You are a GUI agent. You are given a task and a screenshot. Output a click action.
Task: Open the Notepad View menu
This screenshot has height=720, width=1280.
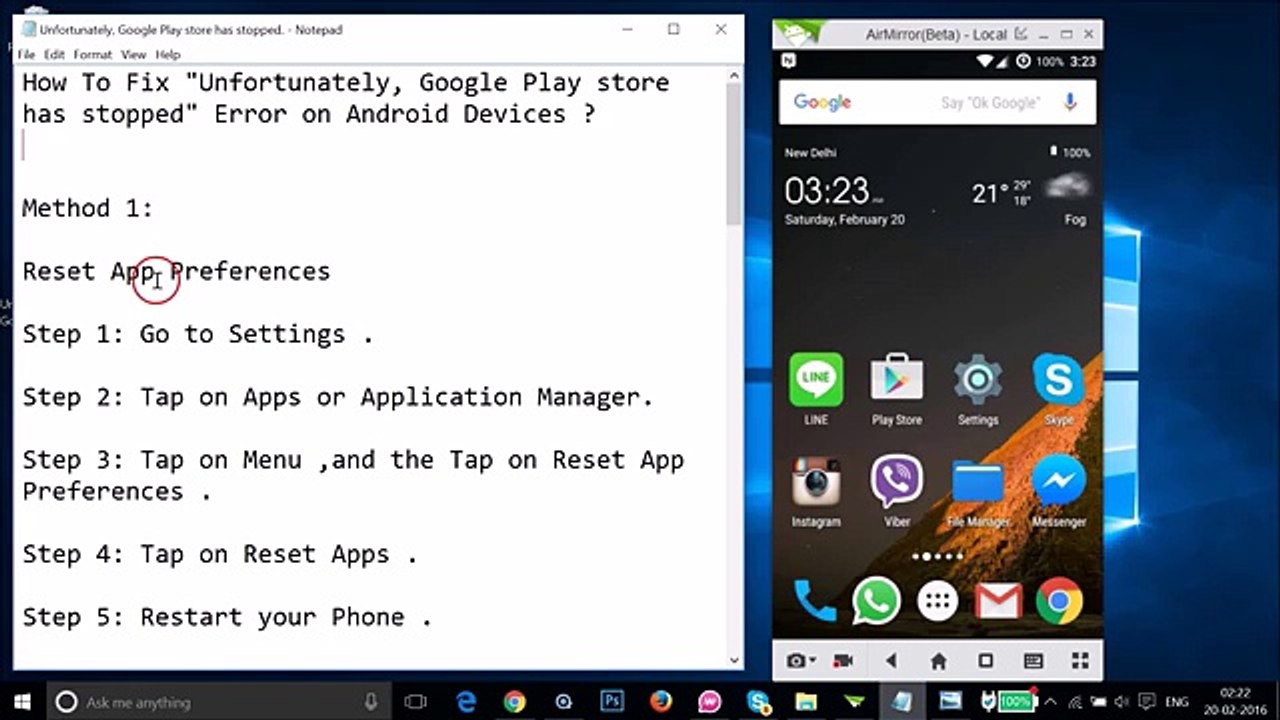tap(133, 54)
